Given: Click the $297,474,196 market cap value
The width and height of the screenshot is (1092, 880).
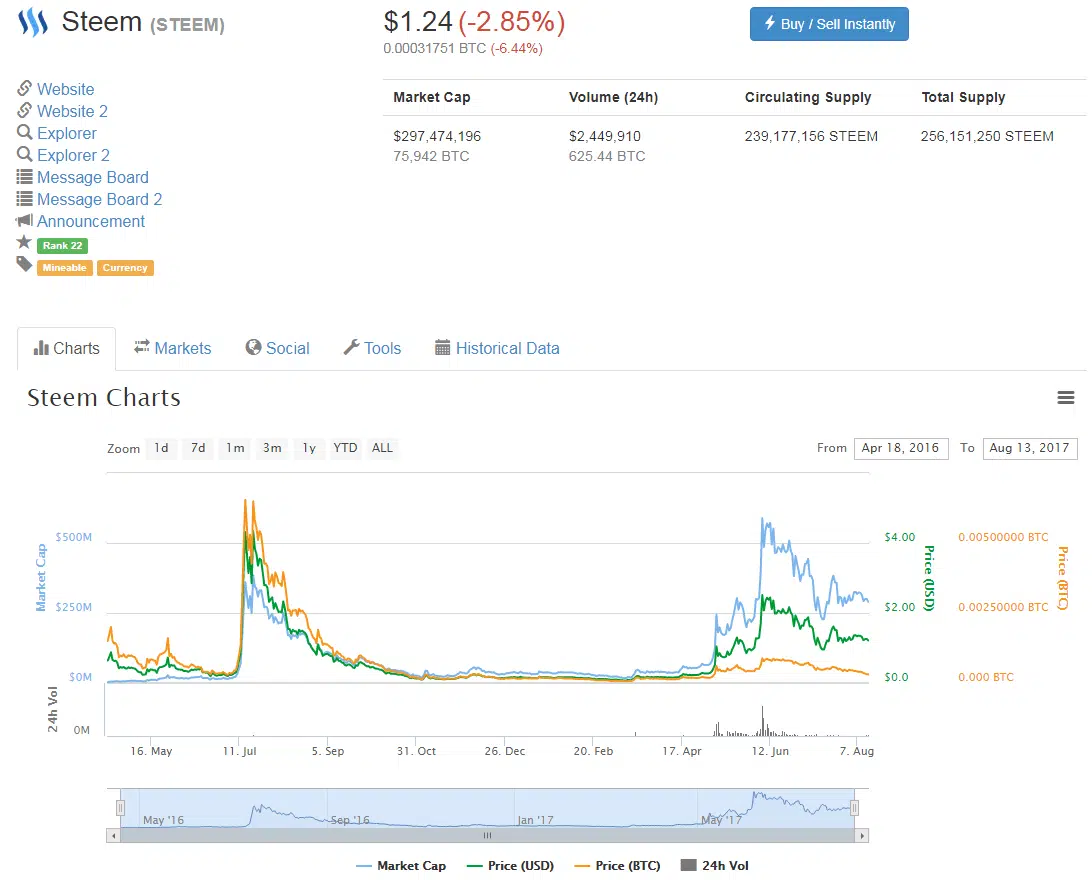Looking at the screenshot, I should click(x=437, y=136).
